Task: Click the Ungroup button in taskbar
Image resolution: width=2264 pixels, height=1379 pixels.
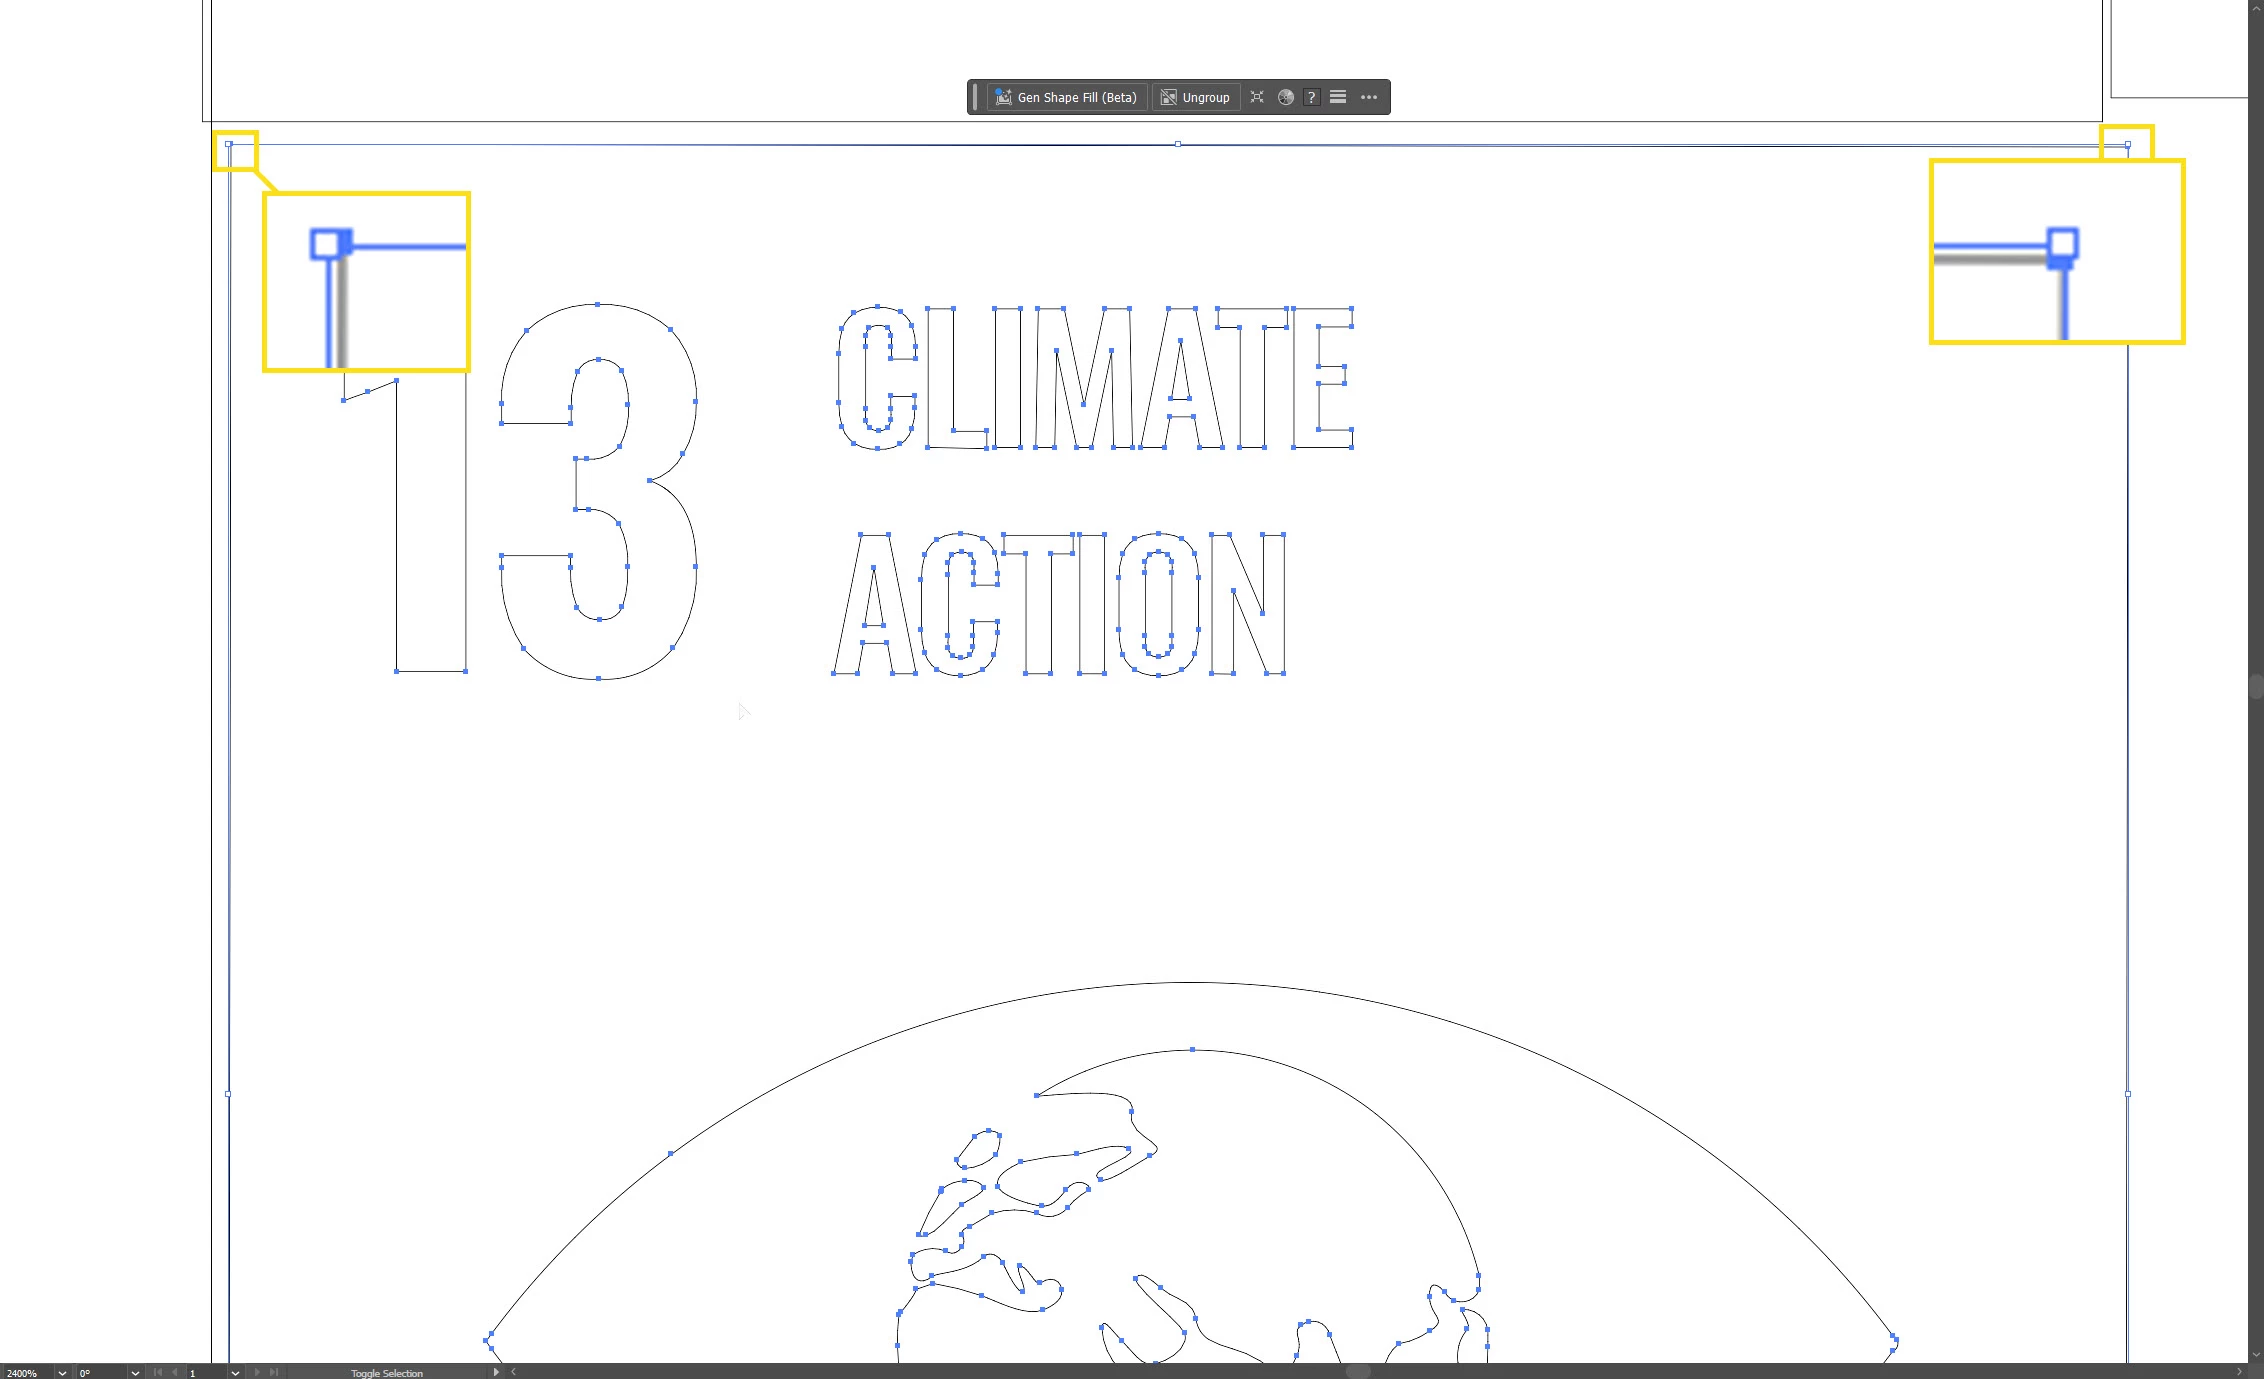Action: coord(1195,97)
